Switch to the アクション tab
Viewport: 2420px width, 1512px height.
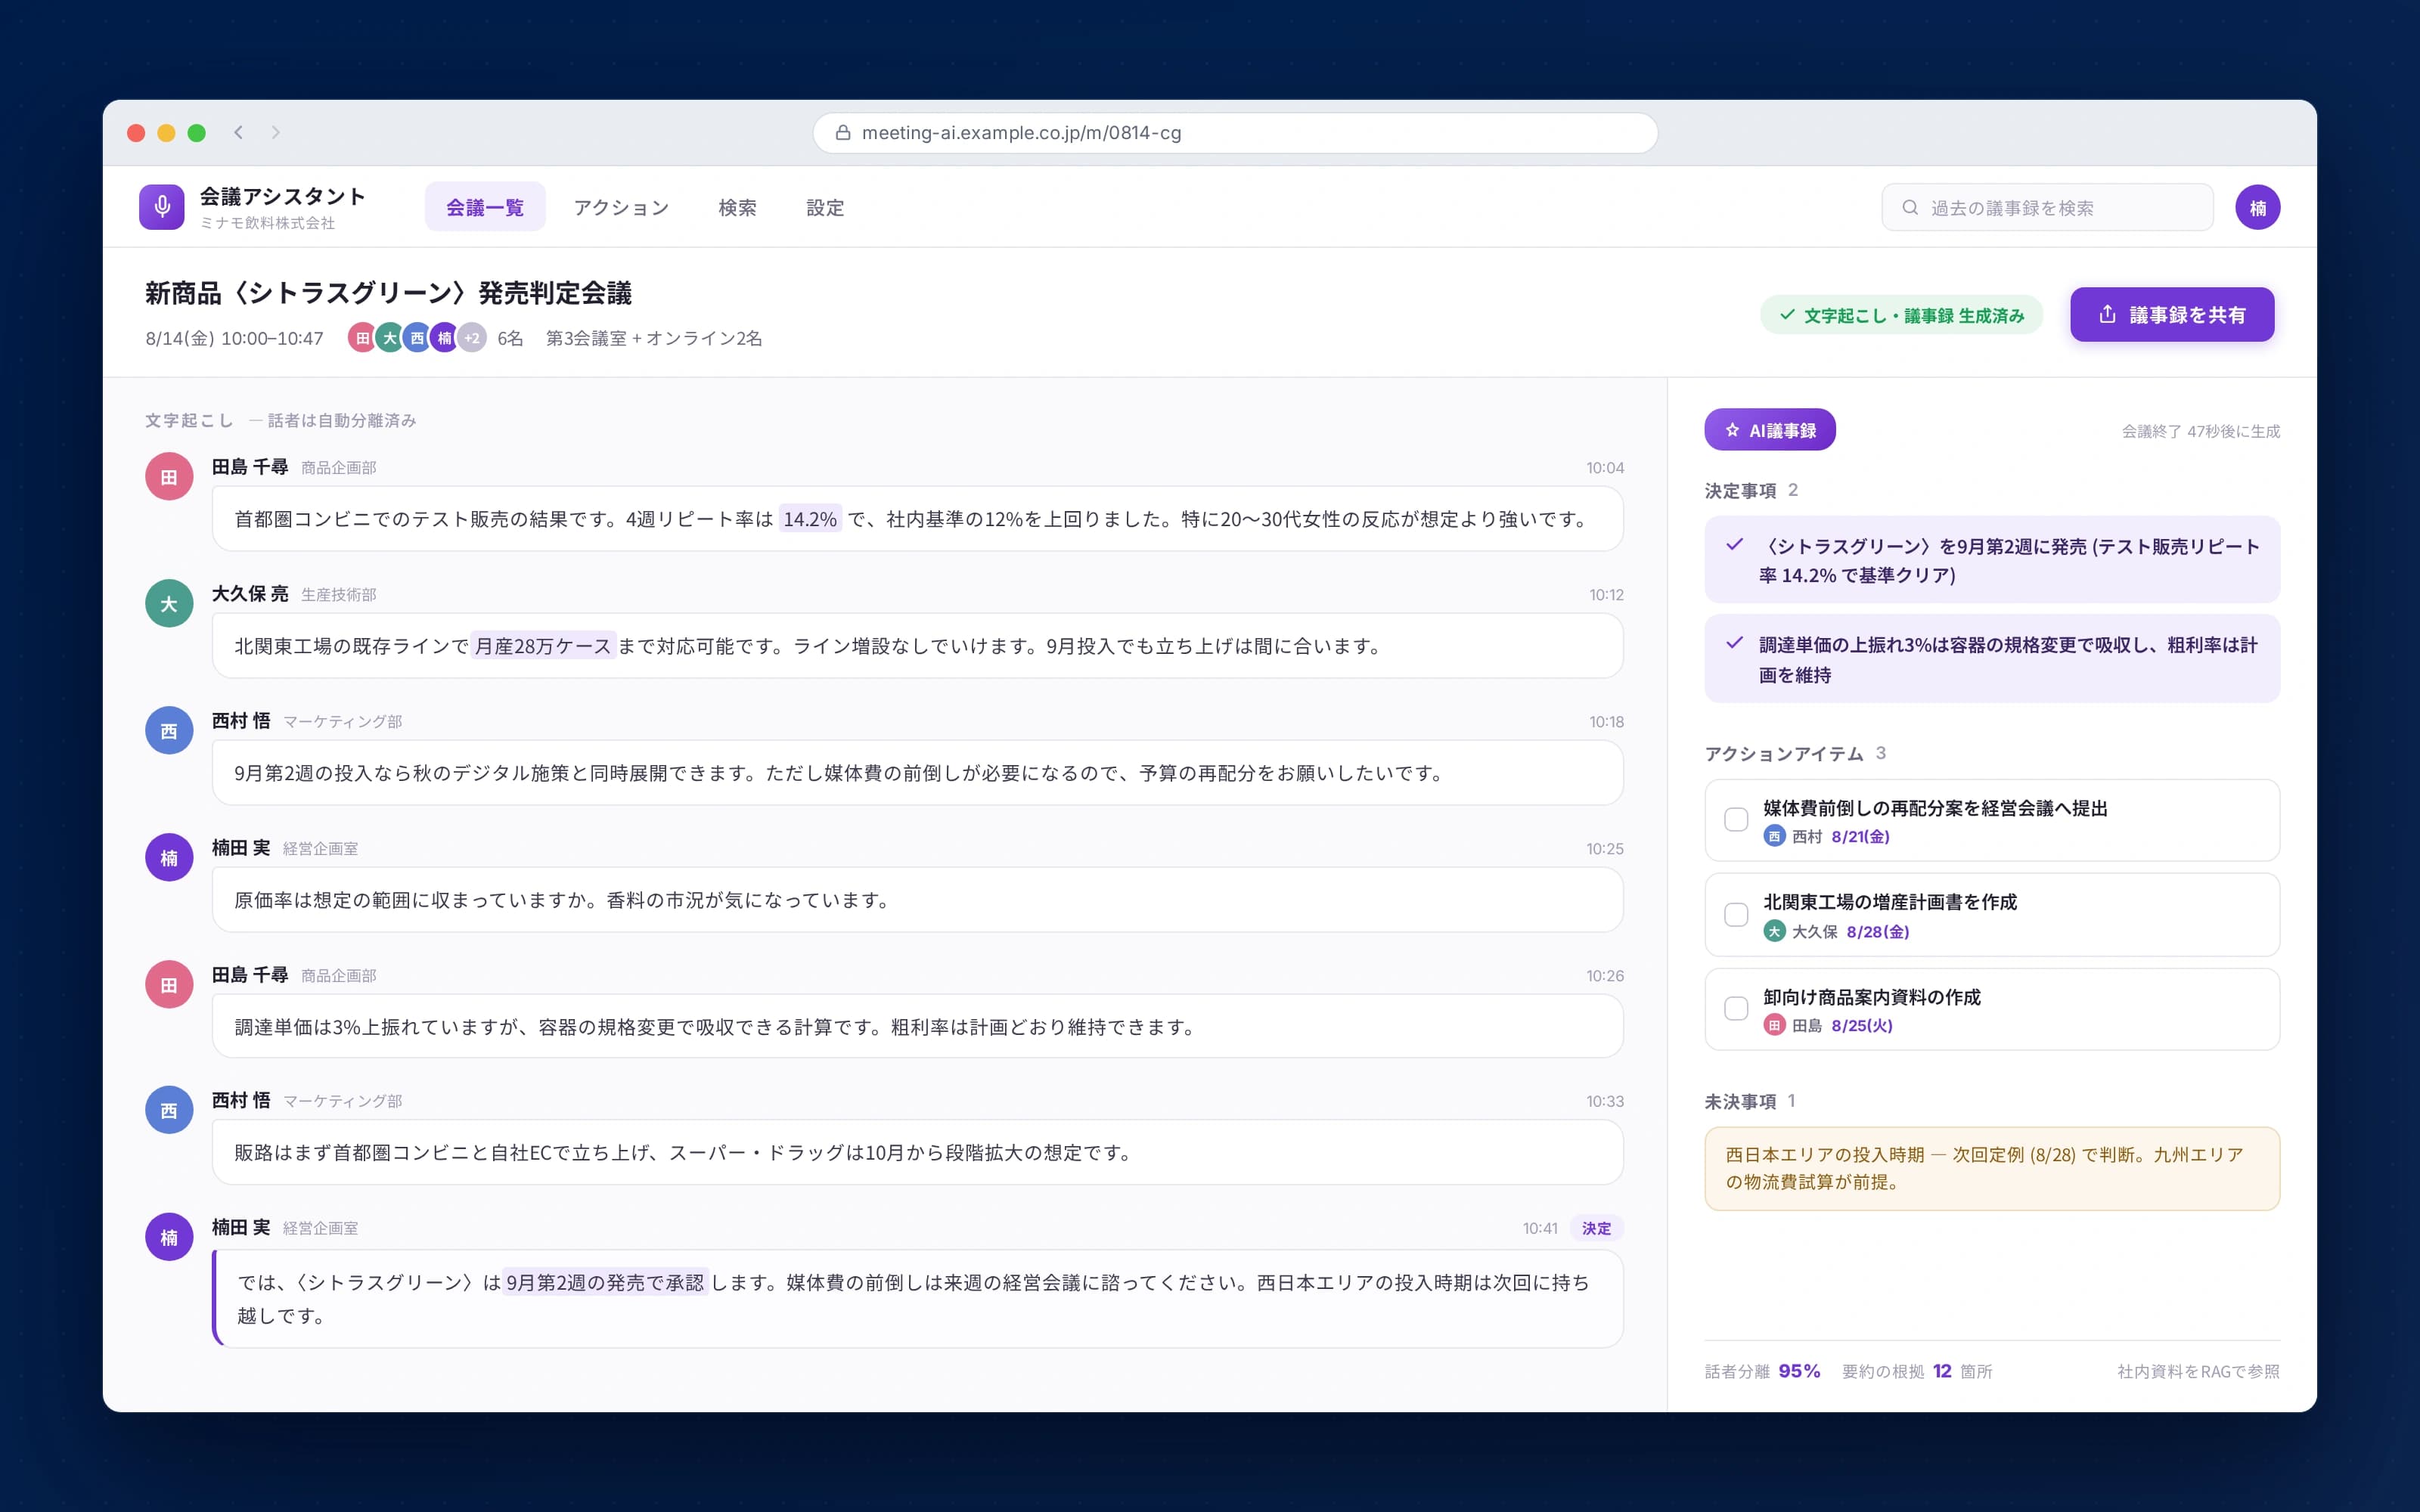pos(621,207)
